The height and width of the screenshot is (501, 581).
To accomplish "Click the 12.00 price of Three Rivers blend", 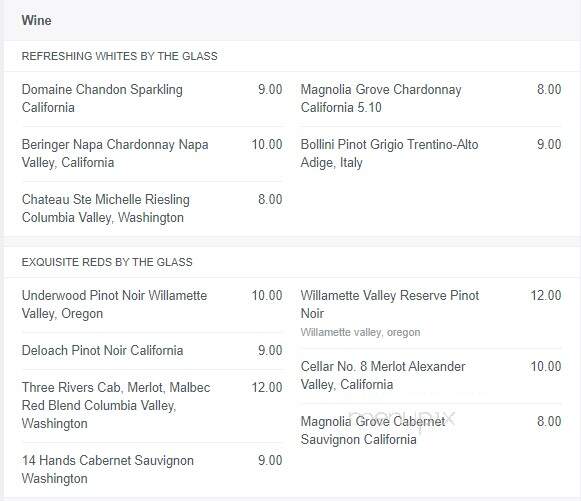I will click(x=267, y=388).
